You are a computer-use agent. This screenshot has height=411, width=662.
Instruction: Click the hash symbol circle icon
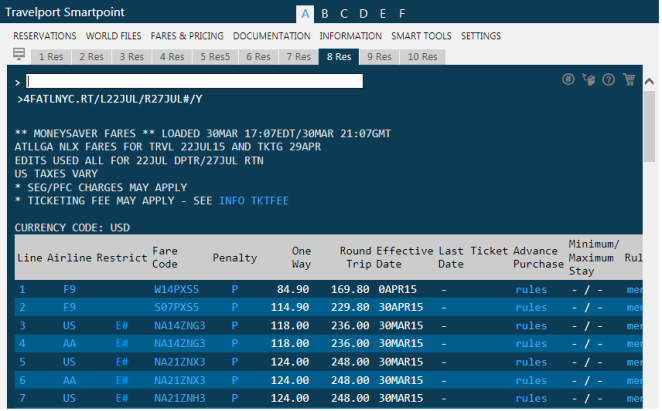(568, 79)
